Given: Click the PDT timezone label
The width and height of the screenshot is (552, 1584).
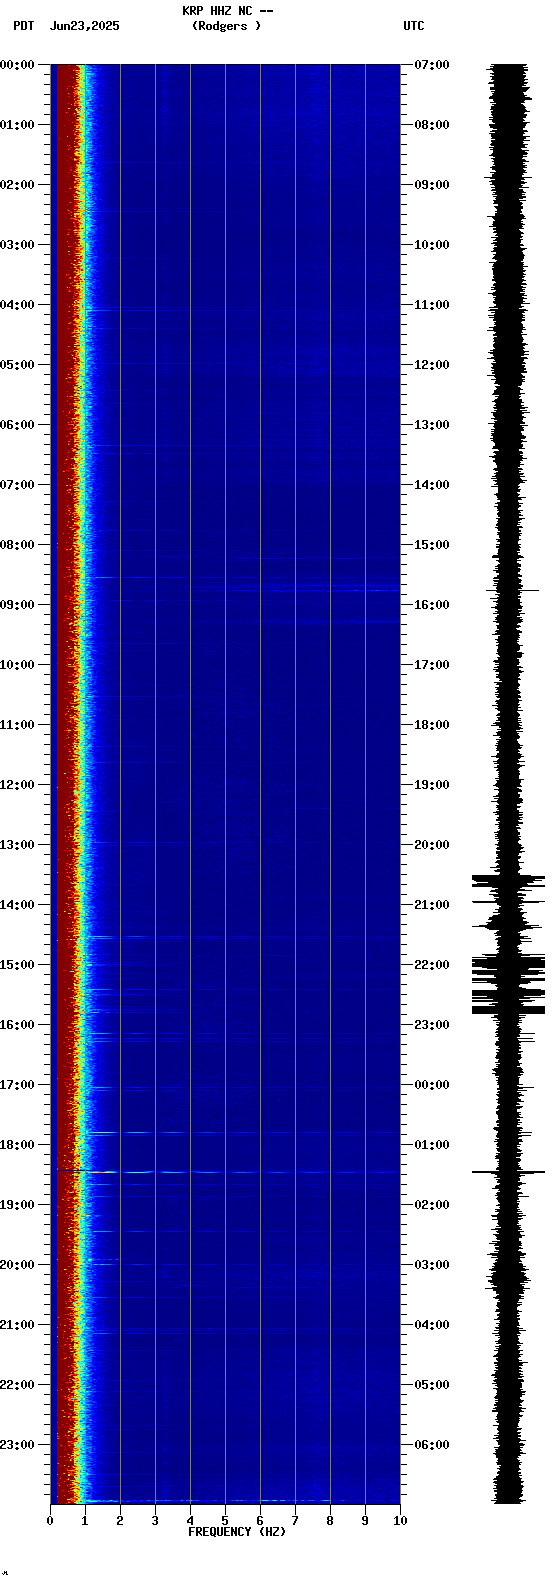Looking at the screenshot, I should (23, 26).
